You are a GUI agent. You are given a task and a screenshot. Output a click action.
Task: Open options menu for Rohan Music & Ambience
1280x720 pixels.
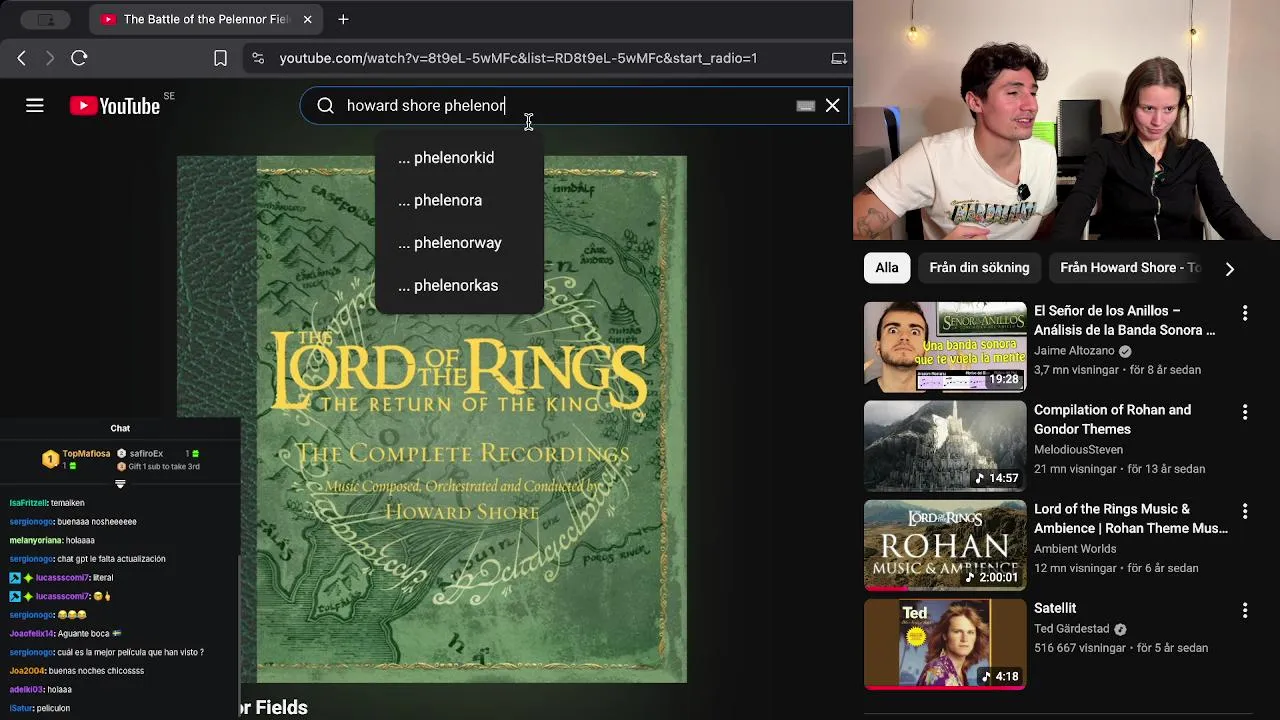[1245, 511]
